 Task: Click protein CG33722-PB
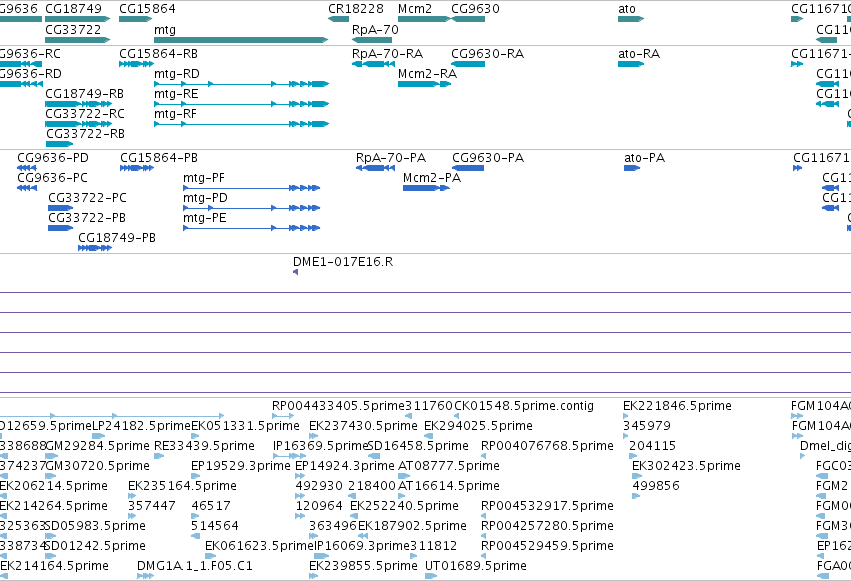(60, 228)
